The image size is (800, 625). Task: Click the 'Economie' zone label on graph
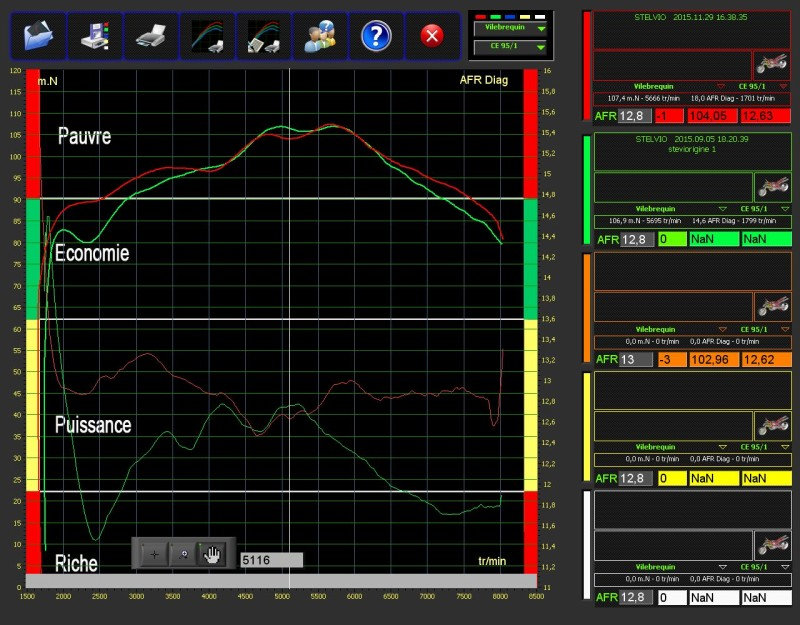[92, 253]
